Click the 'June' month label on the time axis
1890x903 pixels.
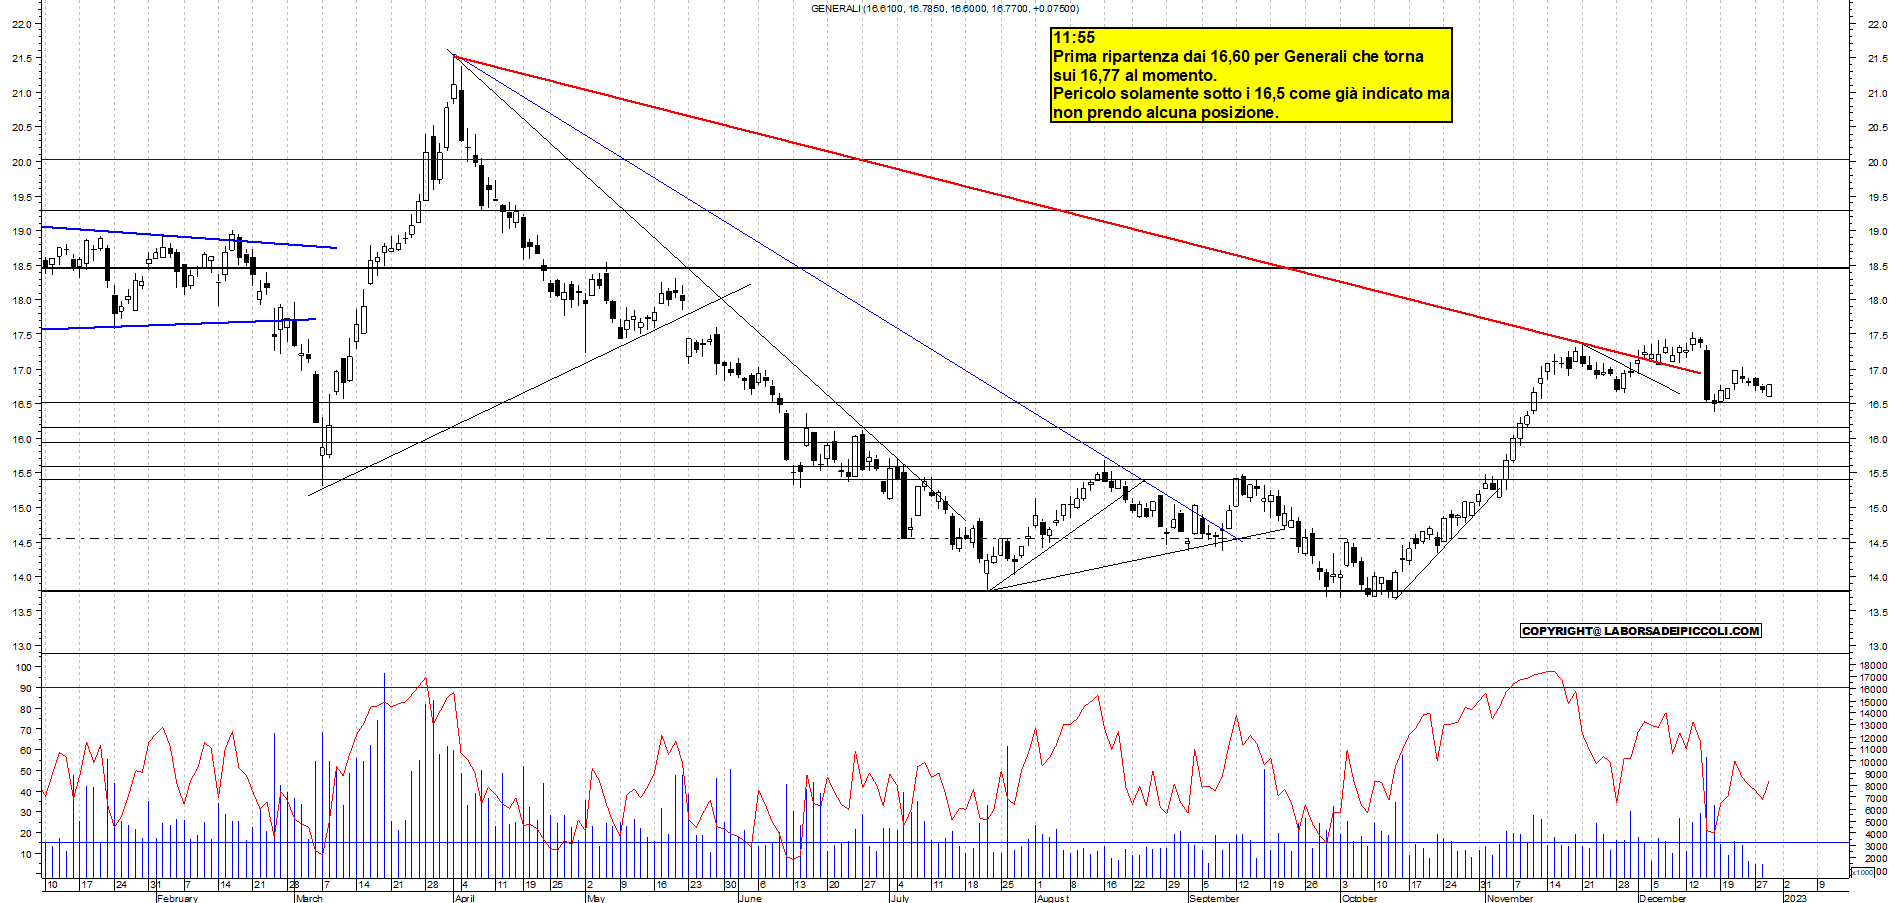click(750, 898)
